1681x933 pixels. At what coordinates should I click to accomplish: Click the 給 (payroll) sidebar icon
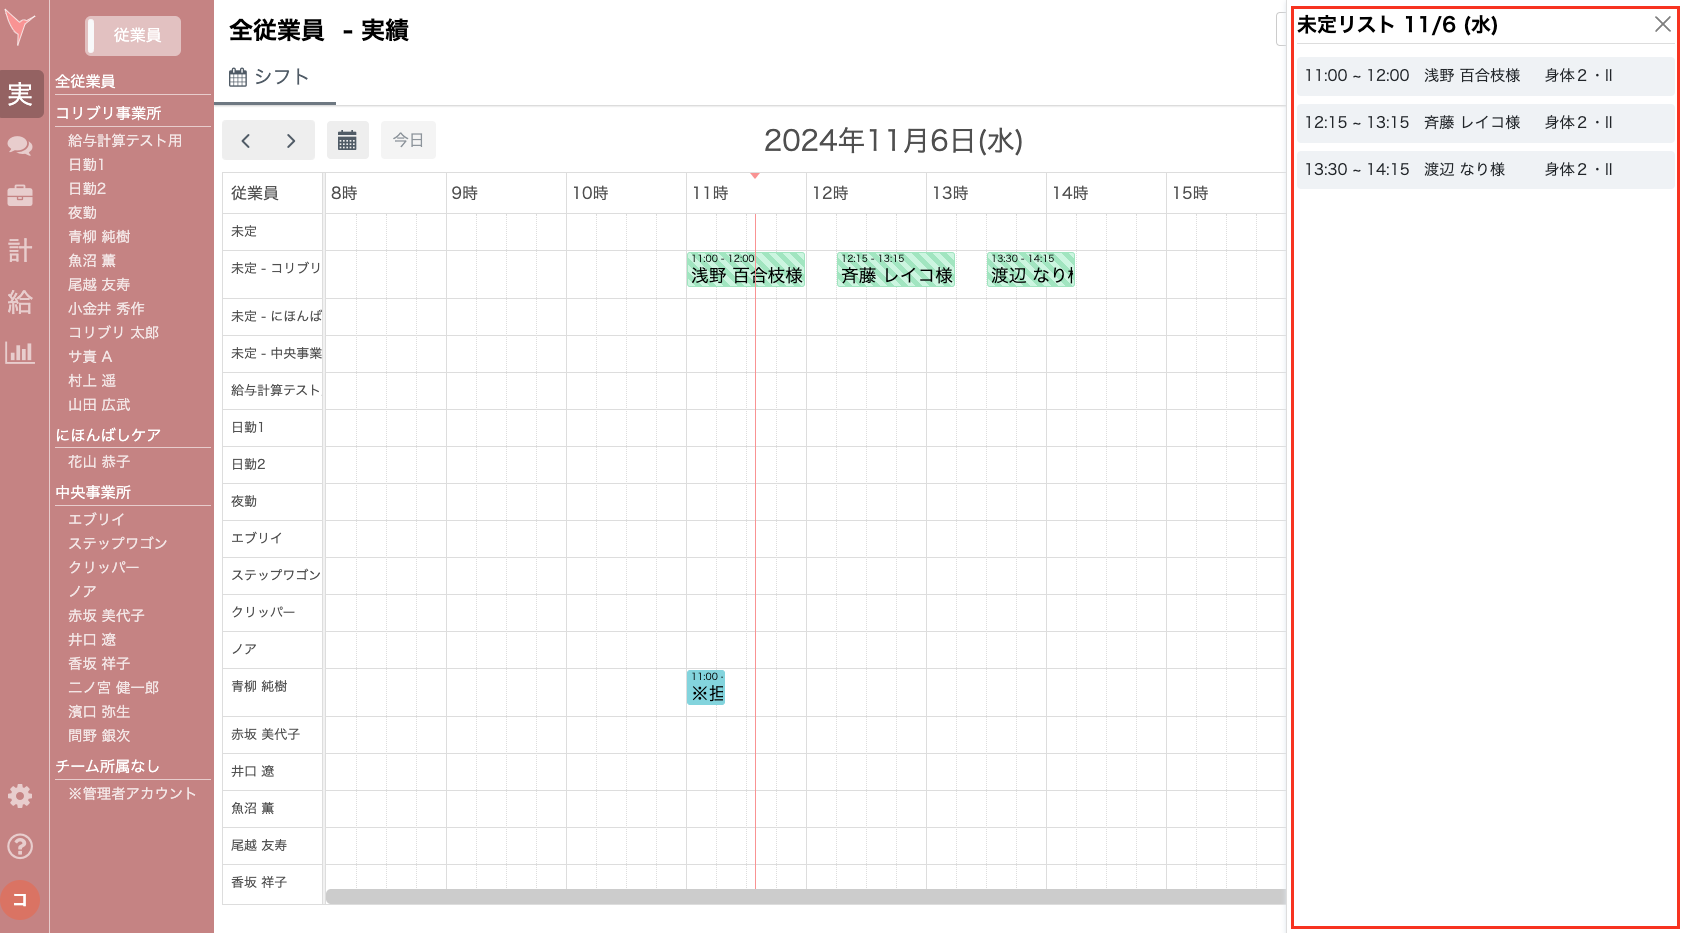tap(20, 302)
